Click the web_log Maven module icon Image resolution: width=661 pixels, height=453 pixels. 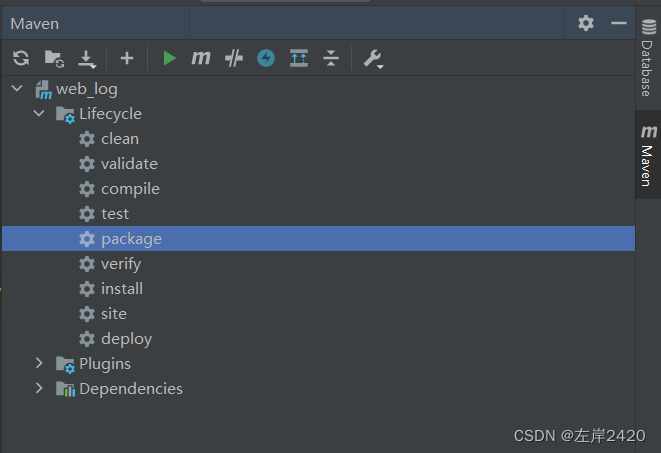tap(43, 90)
